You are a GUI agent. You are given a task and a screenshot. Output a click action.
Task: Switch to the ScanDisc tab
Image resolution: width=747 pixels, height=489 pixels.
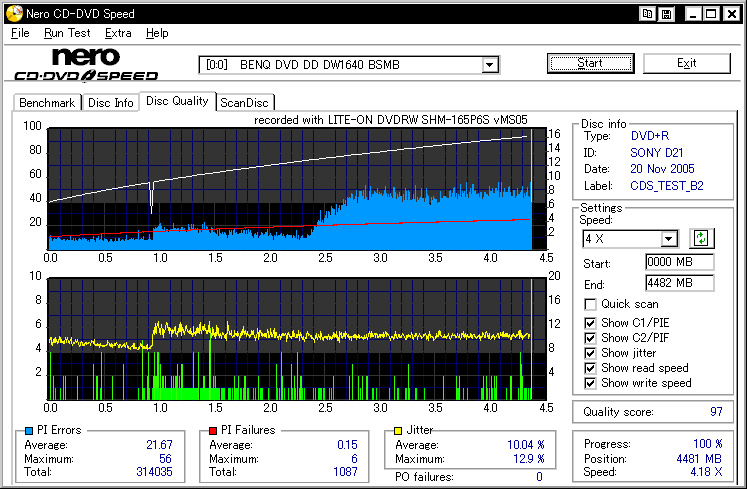(x=246, y=102)
